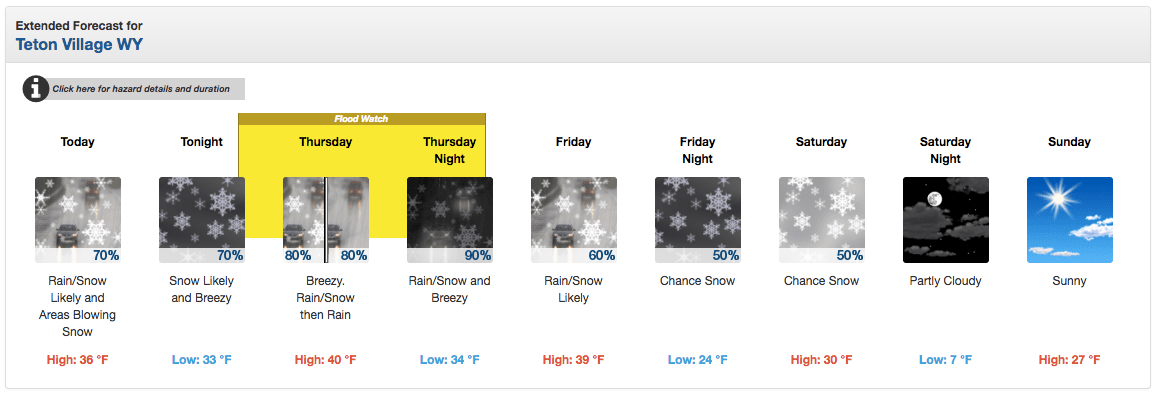Select the Thursday Night day label
Viewport: 1157px width, 394px height.
click(449, 150)
